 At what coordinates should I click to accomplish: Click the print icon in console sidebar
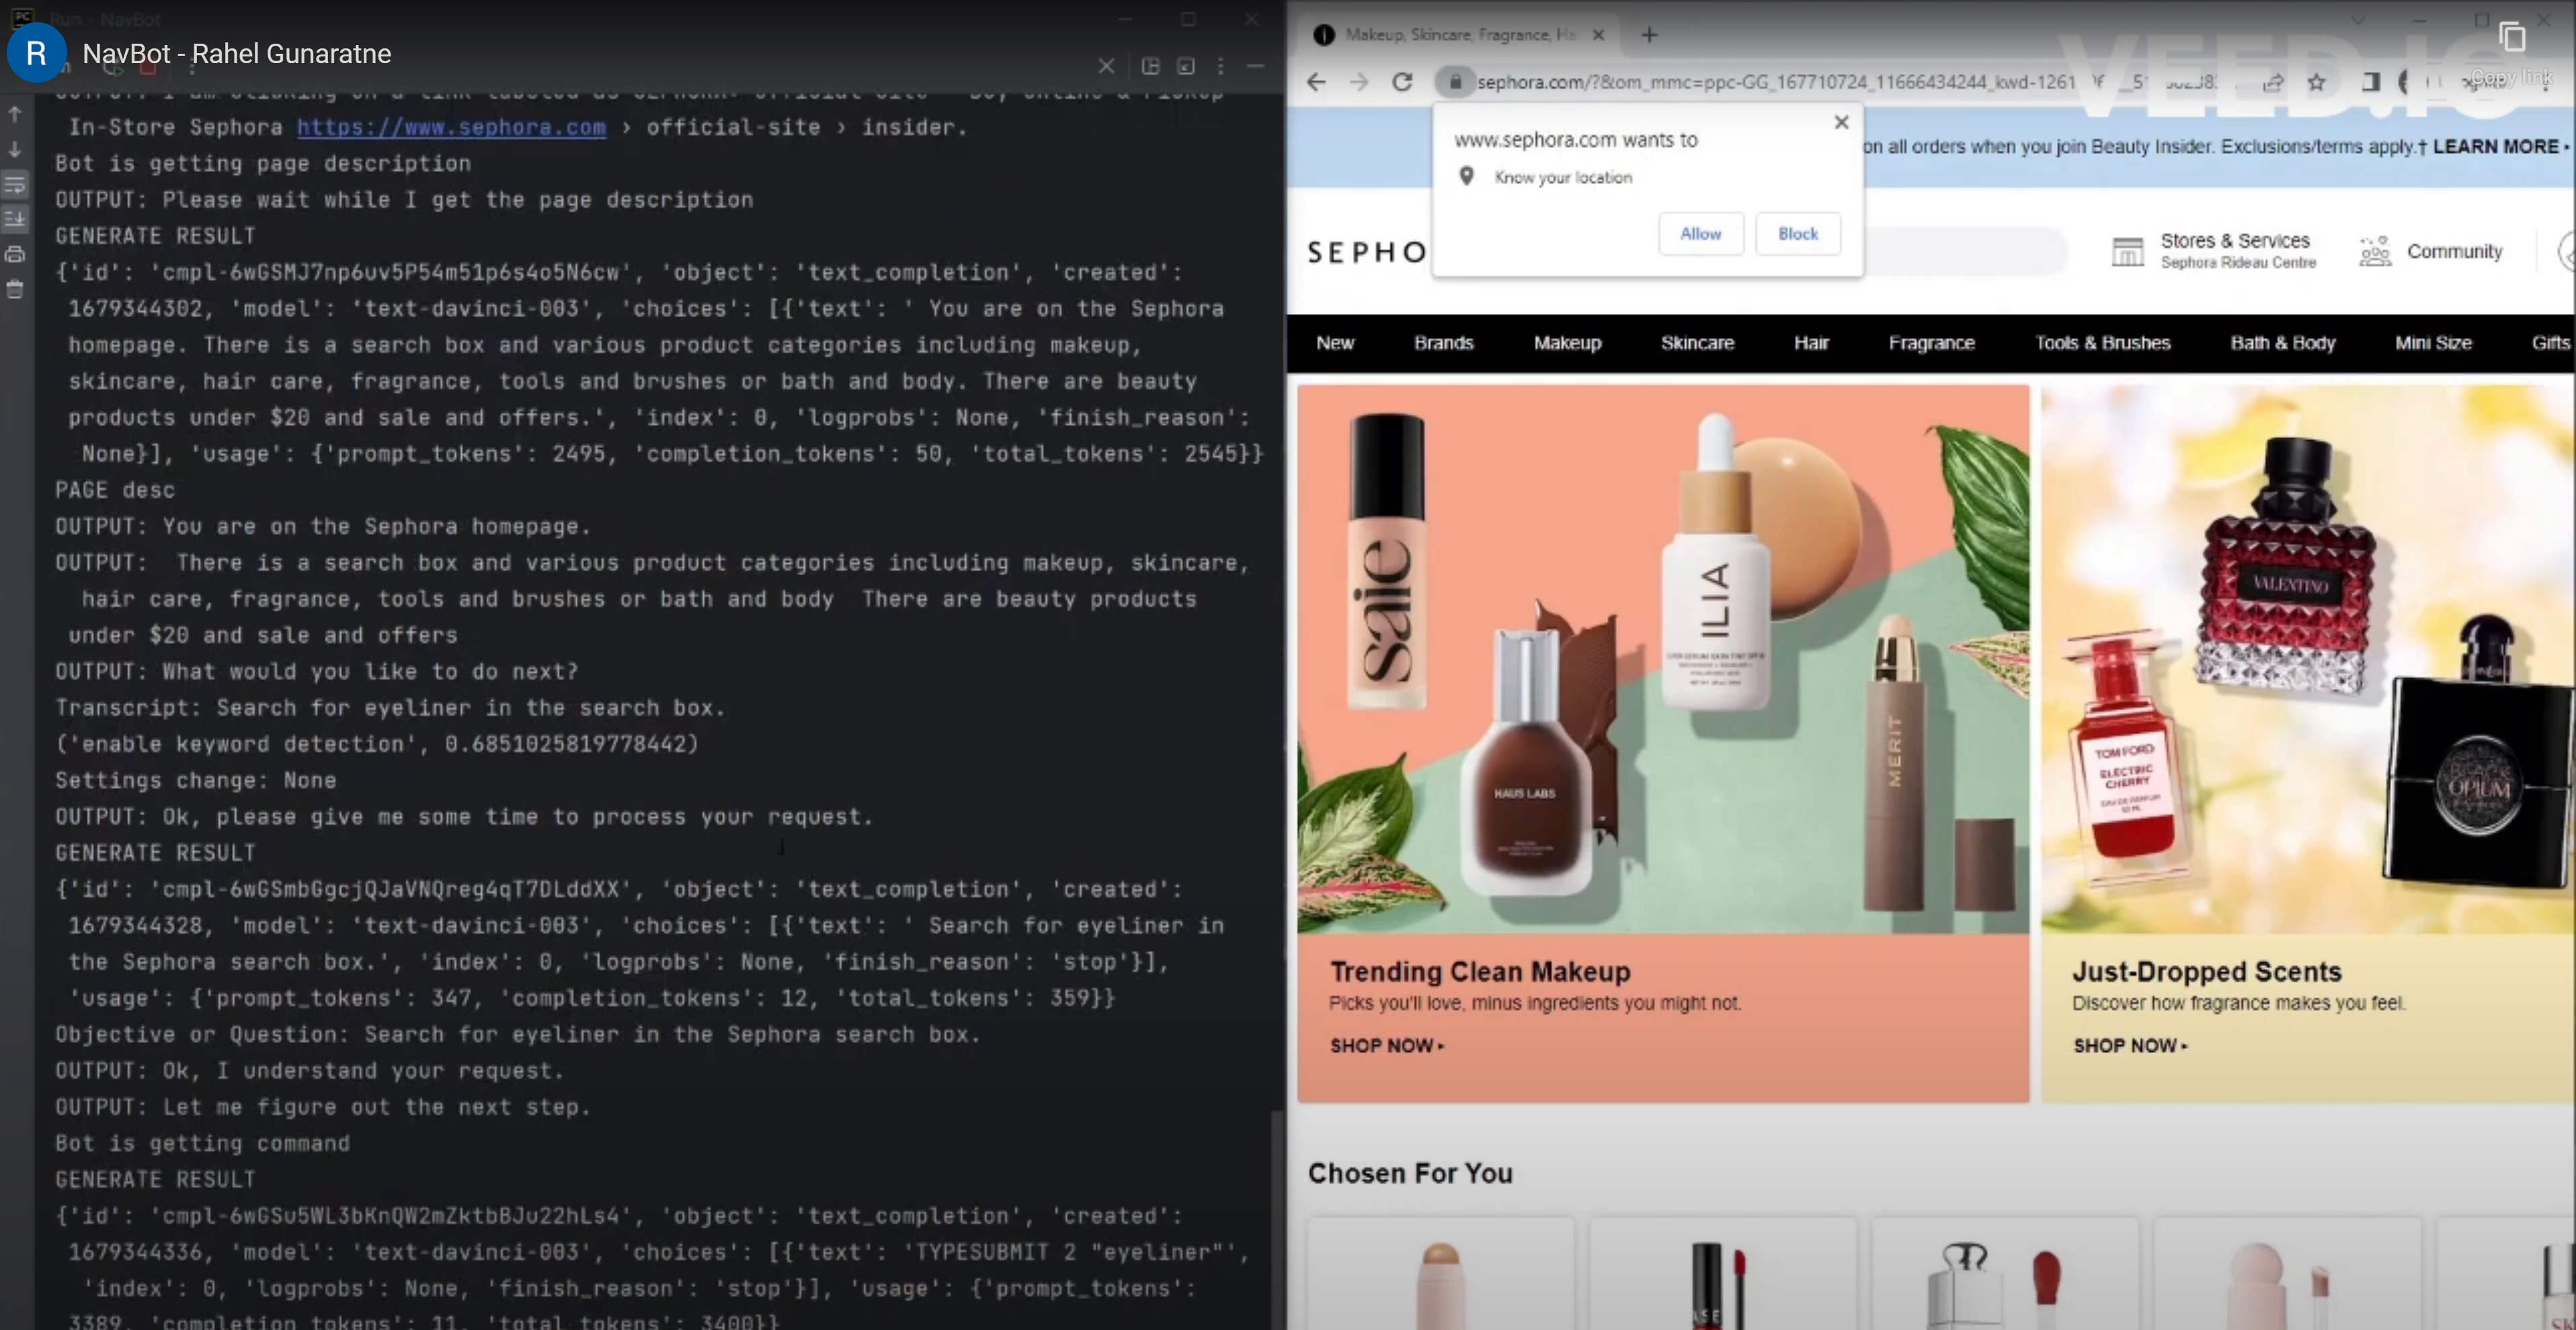click(x=15, y=254)
